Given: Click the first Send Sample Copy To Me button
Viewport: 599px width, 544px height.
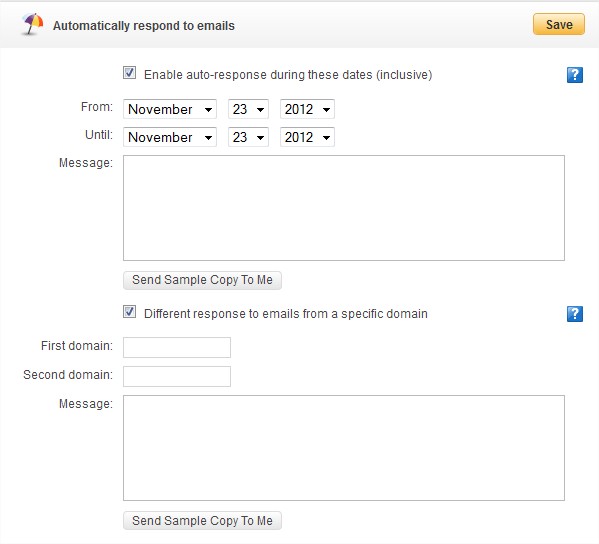Looking at the screenshot, I should (x=202, y=280).
